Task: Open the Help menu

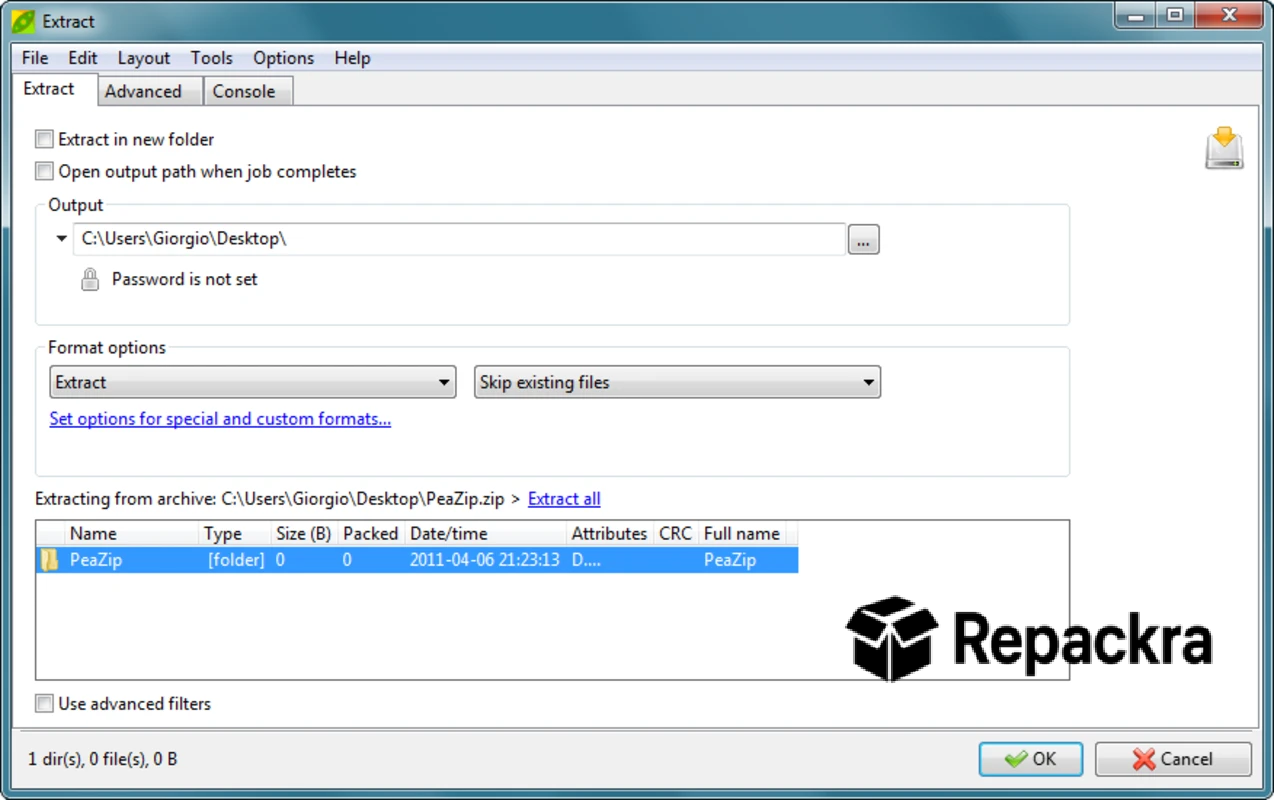Action: coord(352,58)
